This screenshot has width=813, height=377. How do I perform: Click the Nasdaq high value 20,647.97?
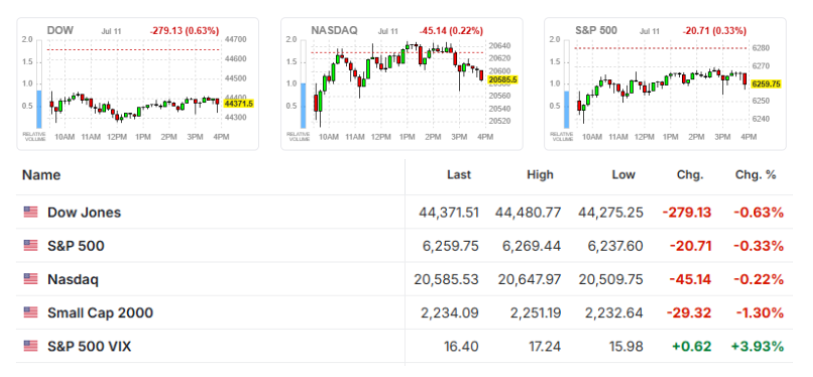529,280
